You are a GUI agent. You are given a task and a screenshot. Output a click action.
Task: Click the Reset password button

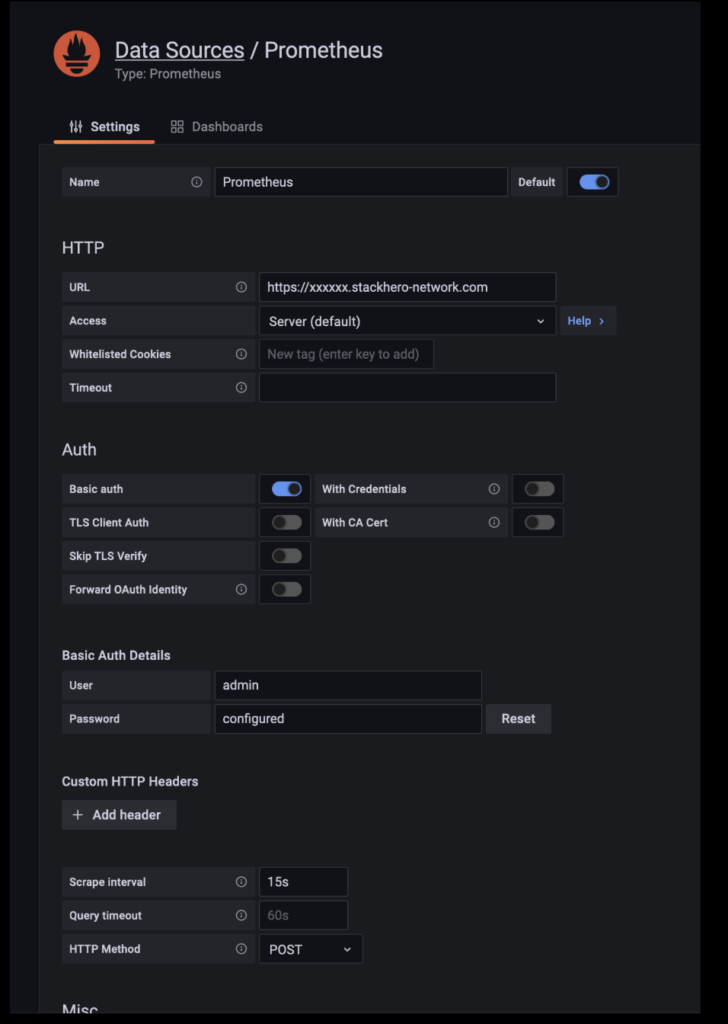coord(518,719)
